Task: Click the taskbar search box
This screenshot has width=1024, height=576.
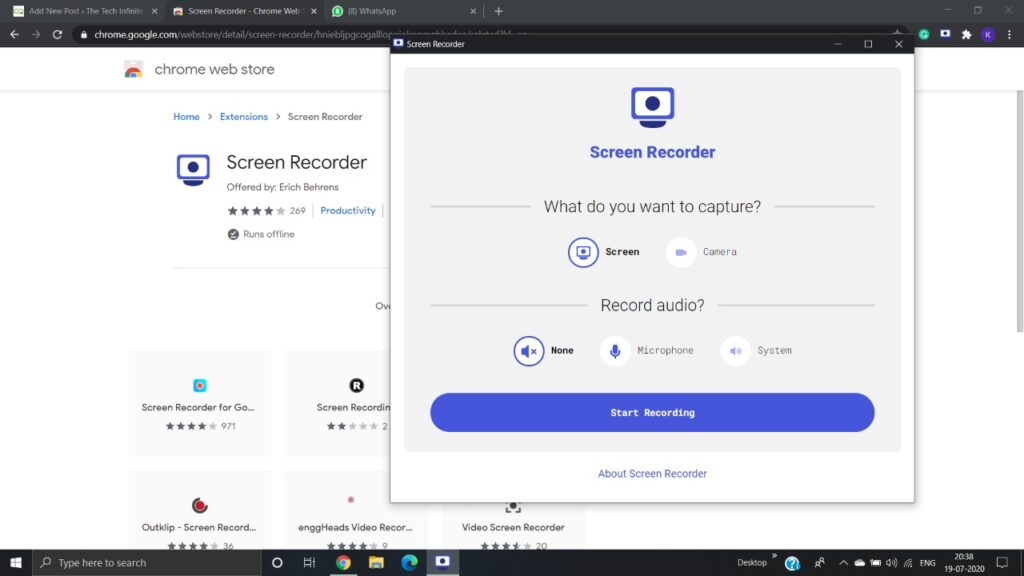Action: pyautogui.click(x=147, y=562)
